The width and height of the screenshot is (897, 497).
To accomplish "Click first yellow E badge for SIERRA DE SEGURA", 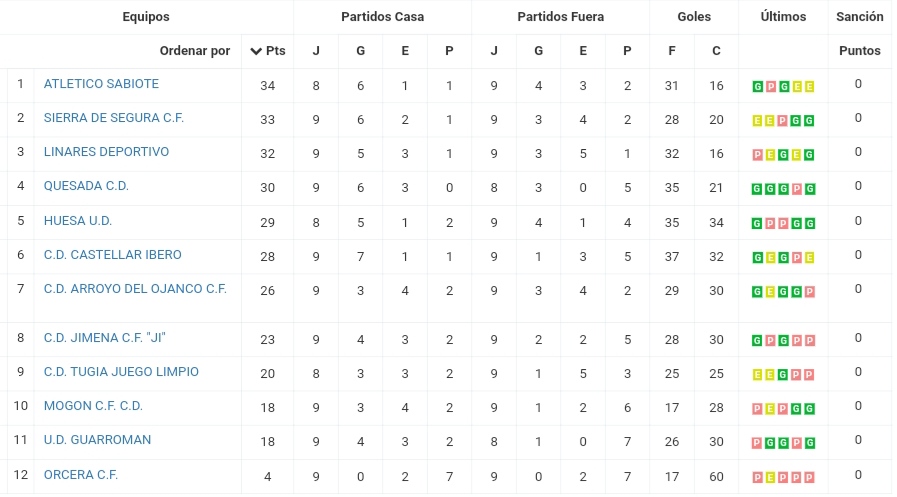I will [x=757, y=121].
